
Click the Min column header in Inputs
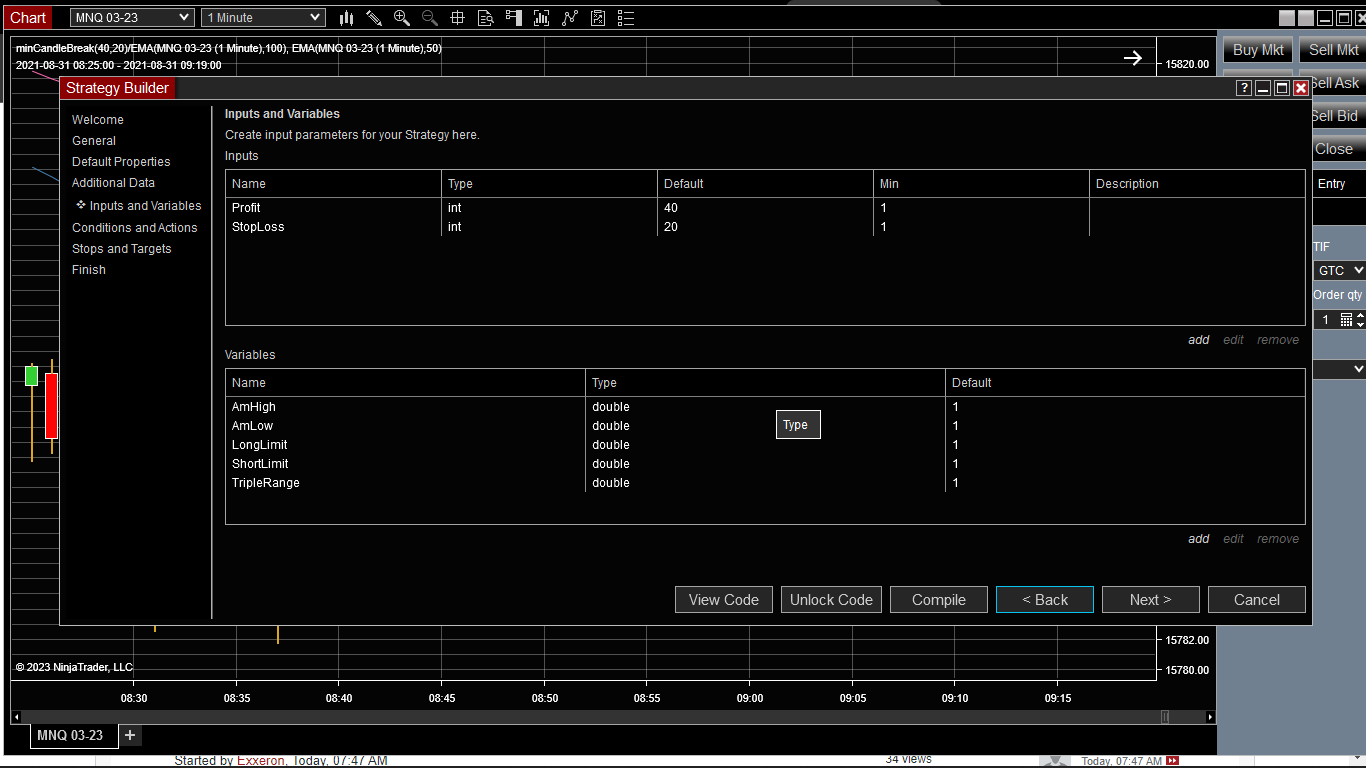click(x=981, y=184)
